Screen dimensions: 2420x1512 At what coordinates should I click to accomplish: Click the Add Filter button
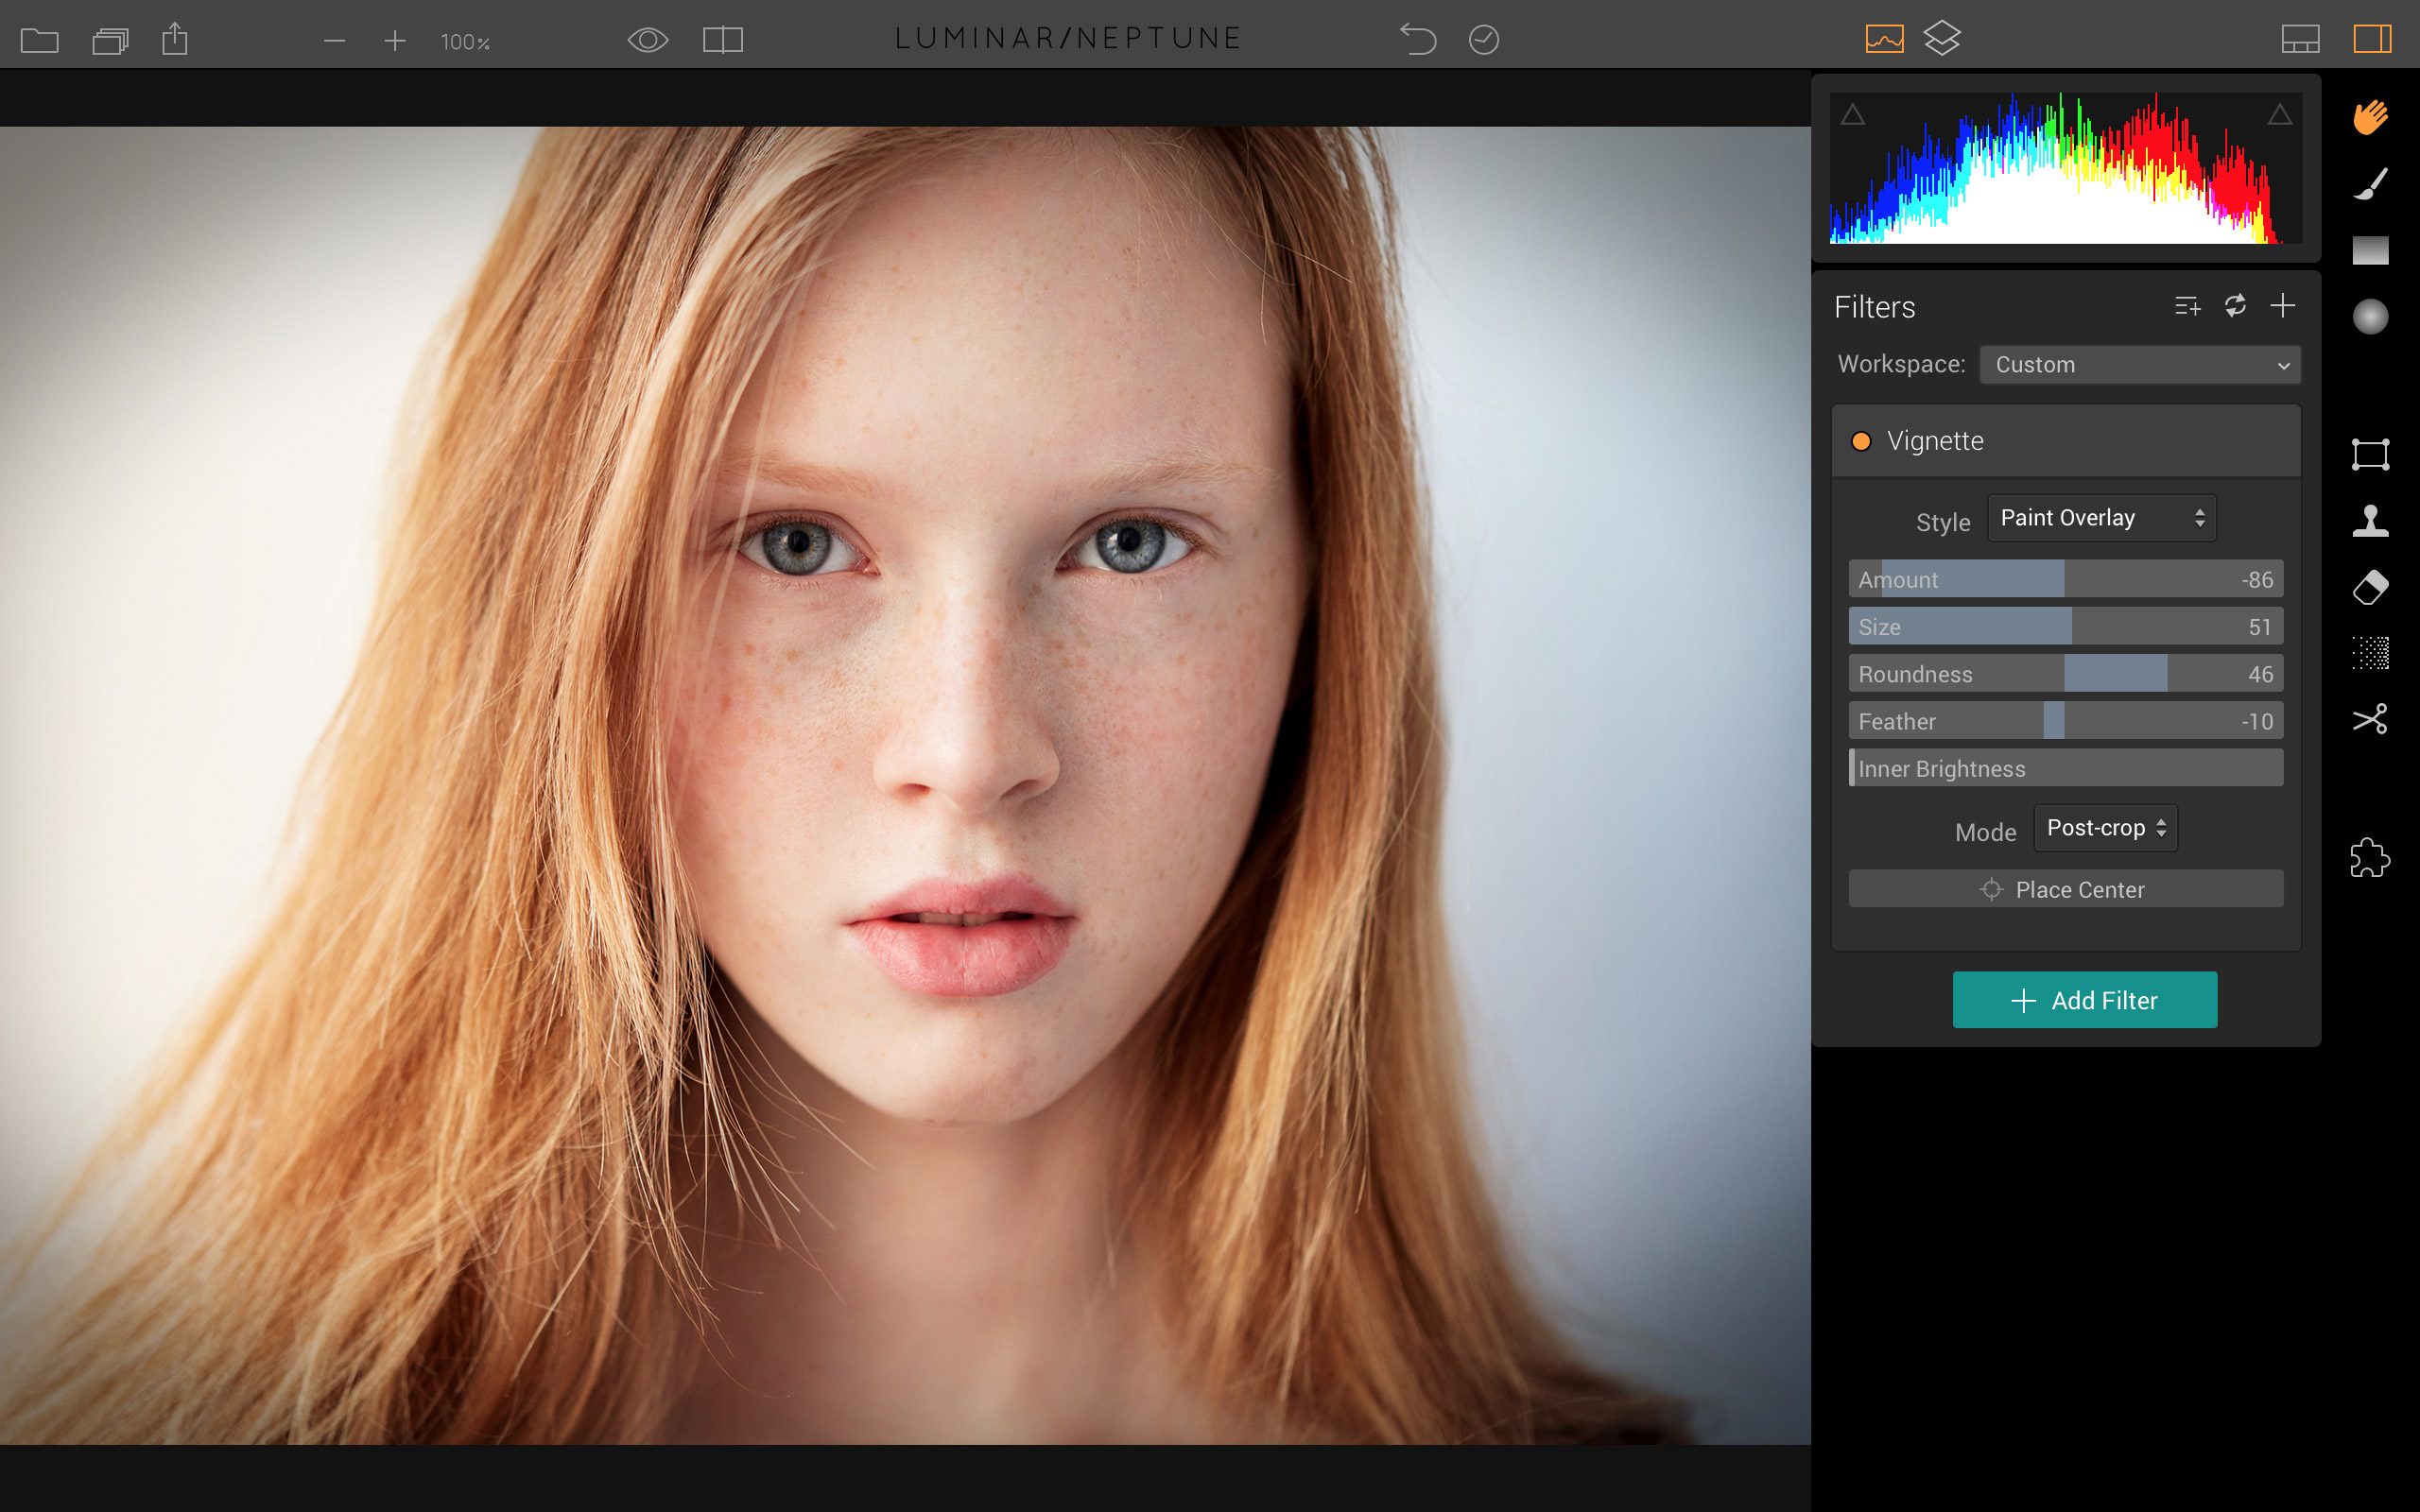tap(2084, 1000)
